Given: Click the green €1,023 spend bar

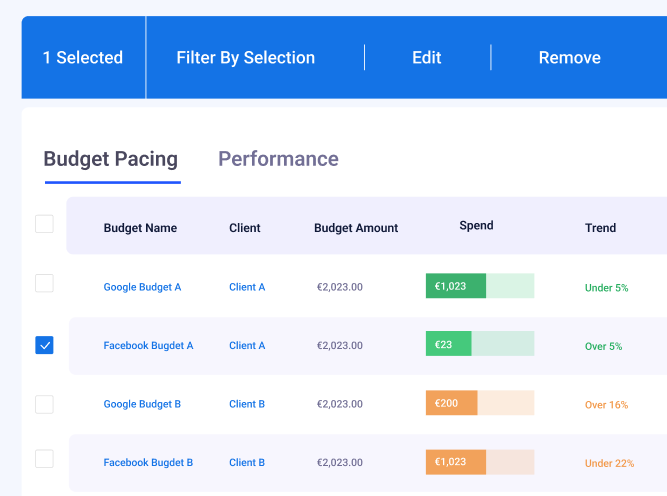Looking at the screenshot, I should (479, 286).
